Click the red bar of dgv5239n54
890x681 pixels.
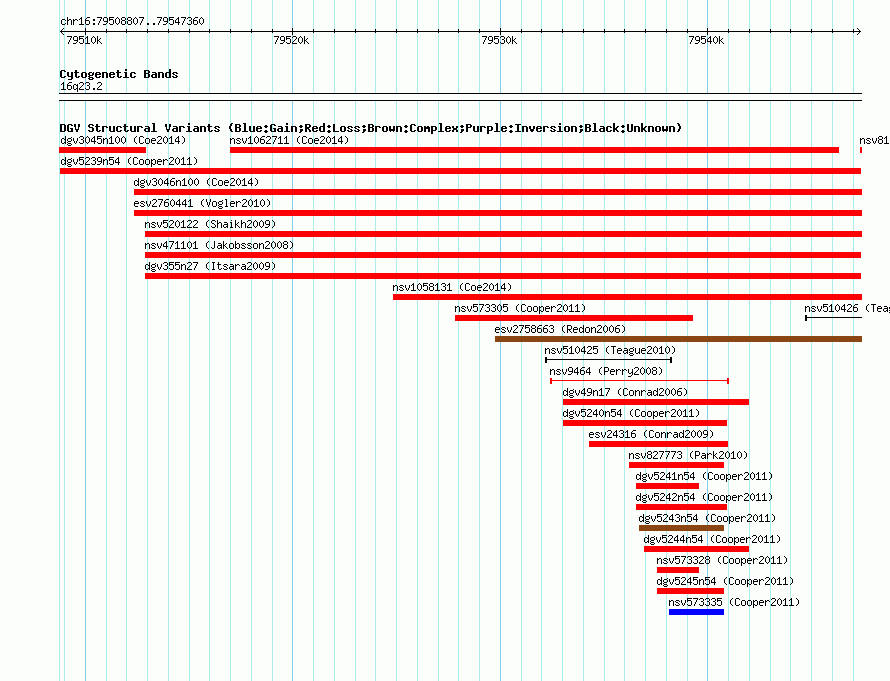pyautogui.click(x=460, y=171)
